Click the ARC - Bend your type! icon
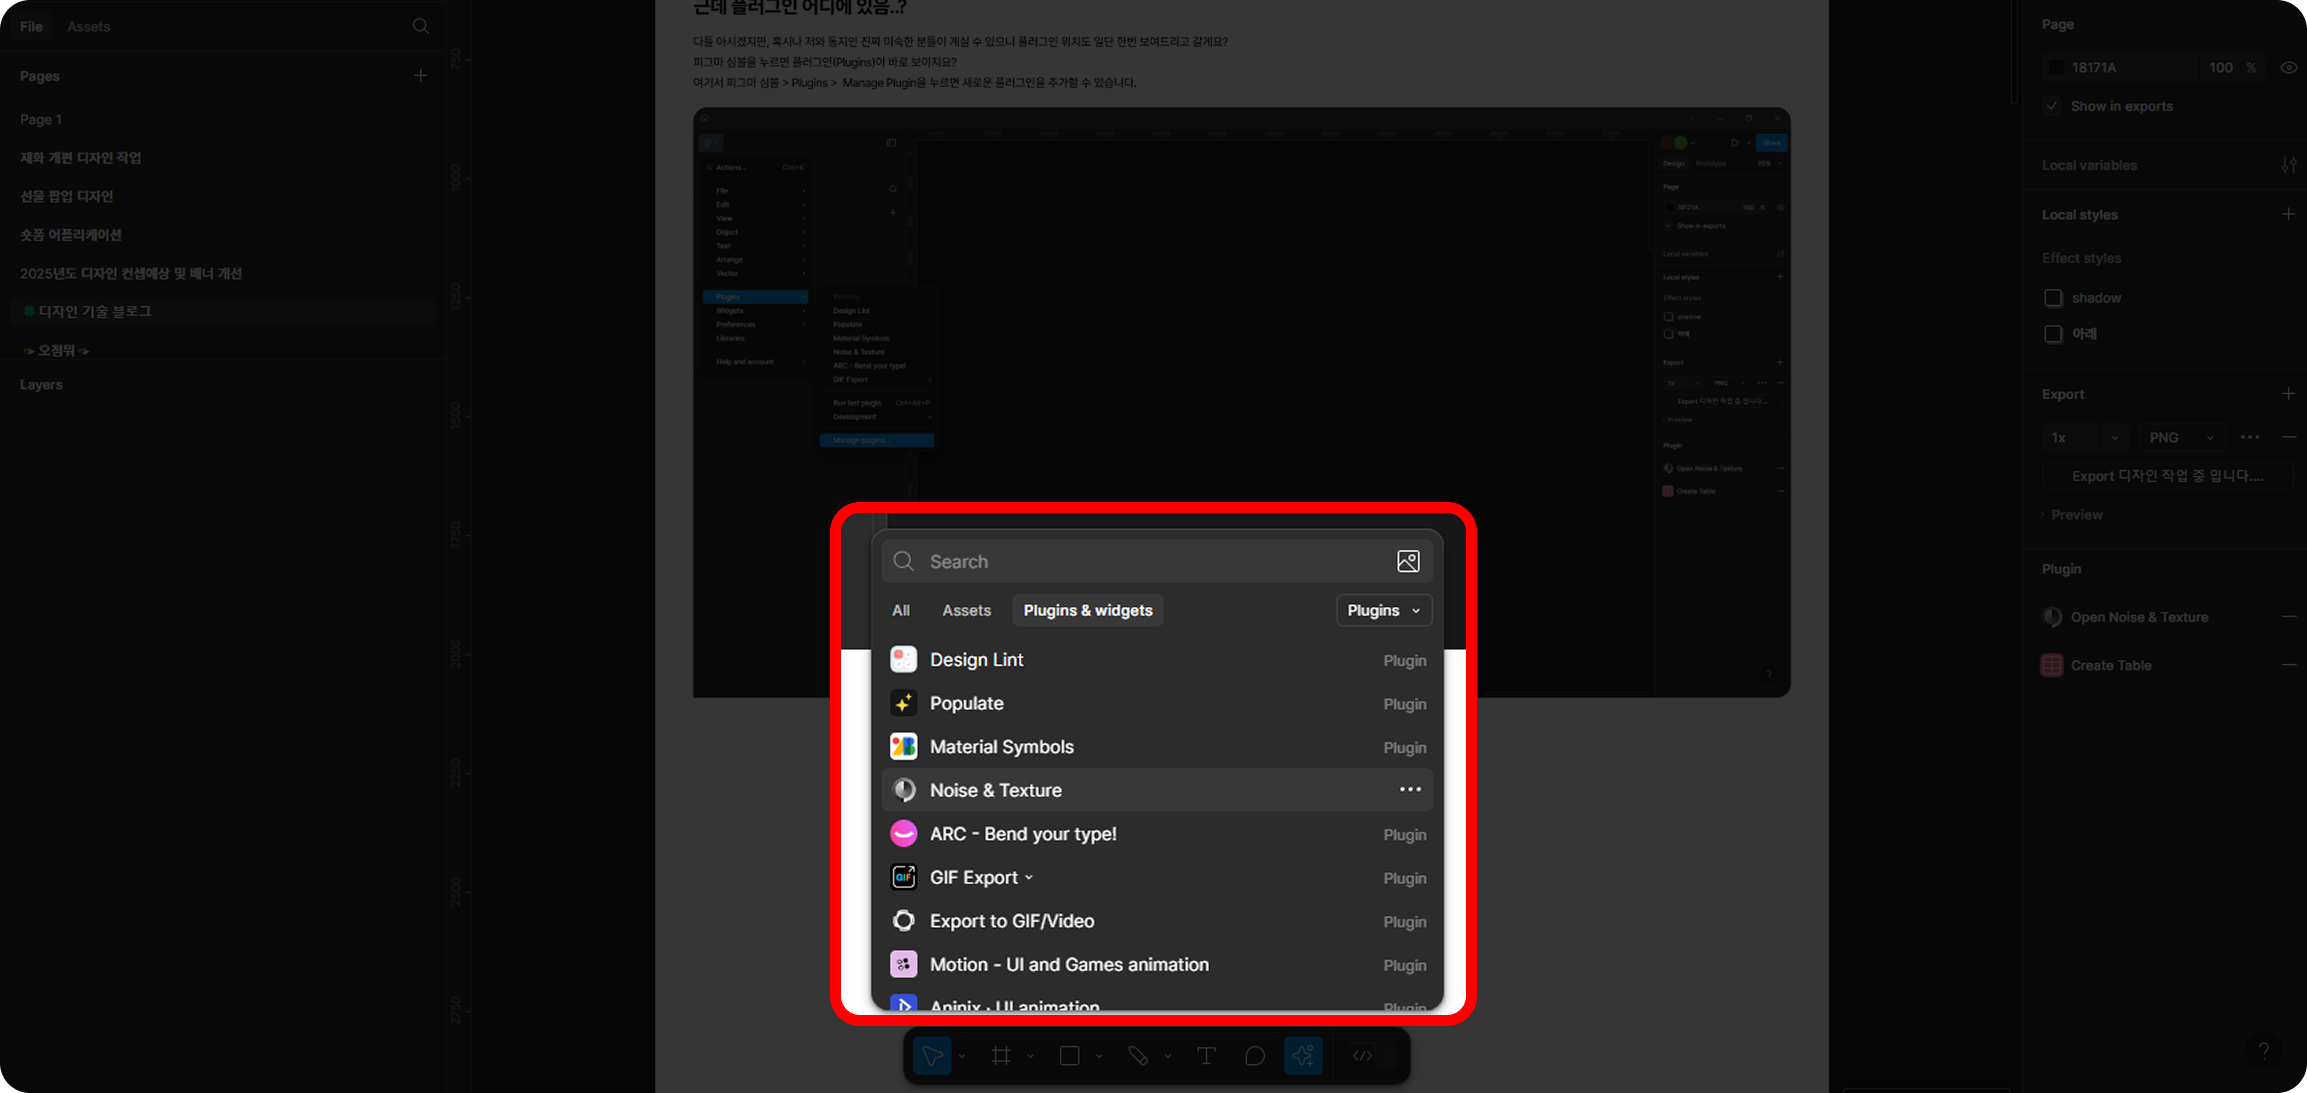Viewport: 2307px width, 1093px height. 903,833
